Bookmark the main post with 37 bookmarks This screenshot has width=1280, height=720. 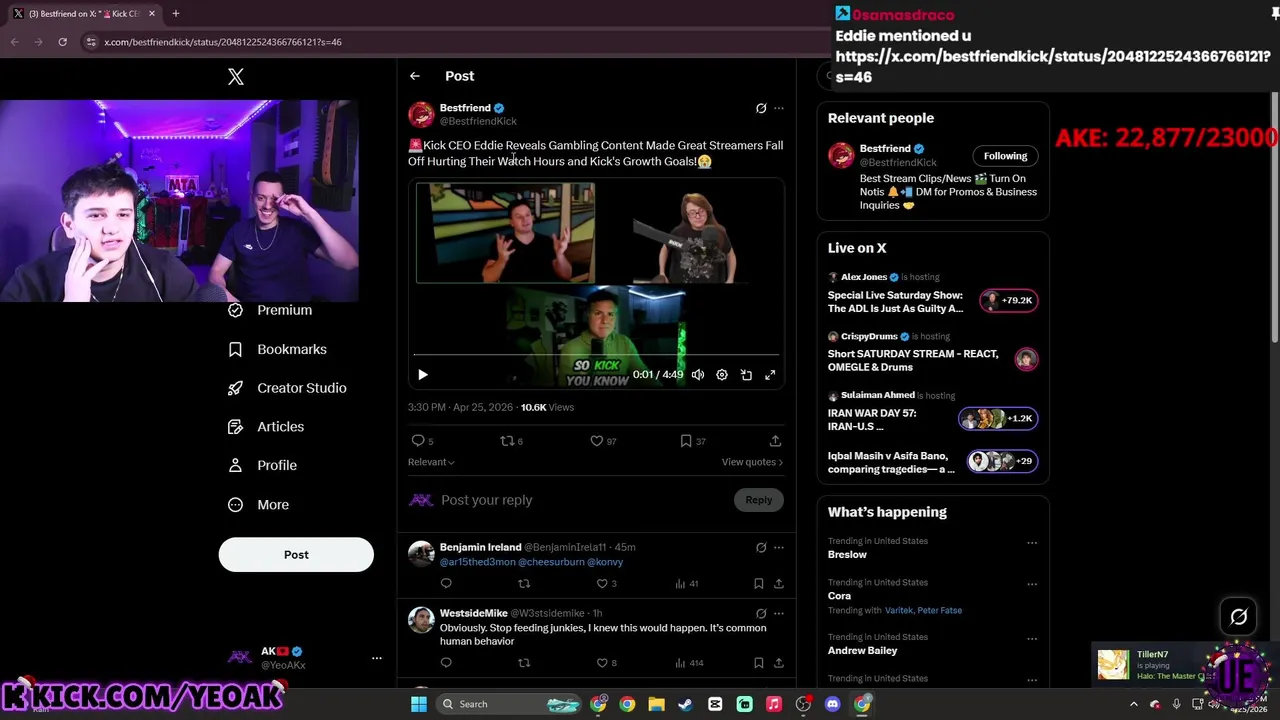tap(686, 441)
